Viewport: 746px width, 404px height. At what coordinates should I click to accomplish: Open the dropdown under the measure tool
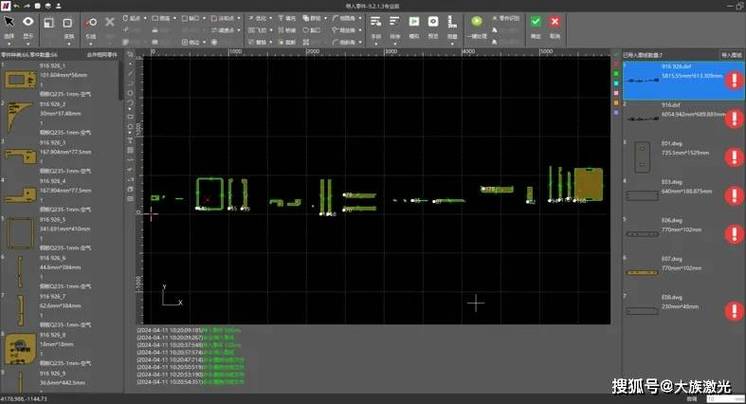tap(452, 44)
